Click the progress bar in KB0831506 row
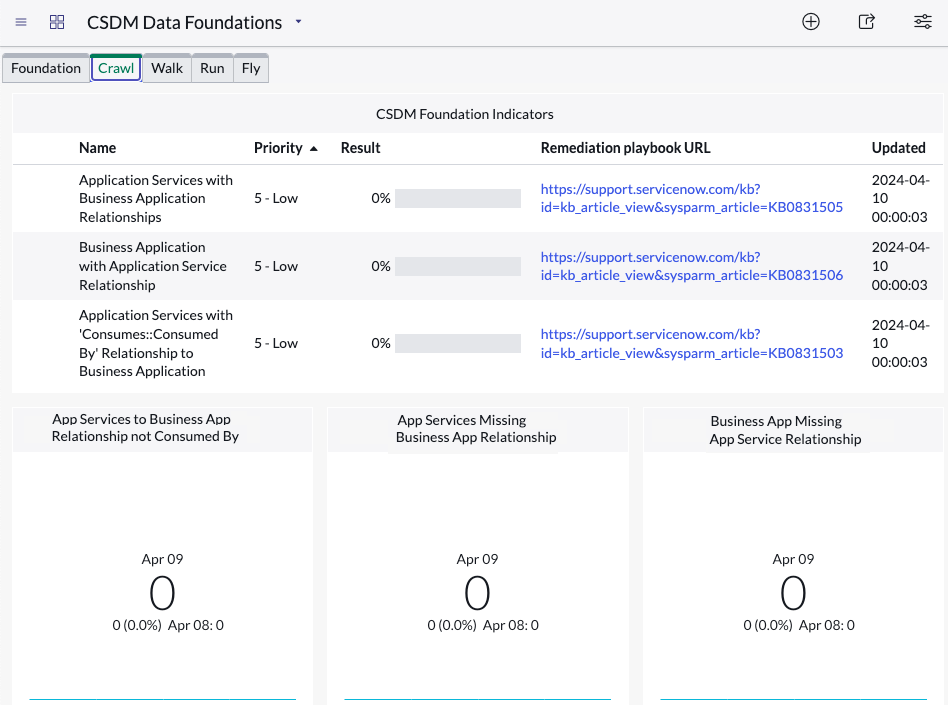948x705 pixels. point(458,267)
